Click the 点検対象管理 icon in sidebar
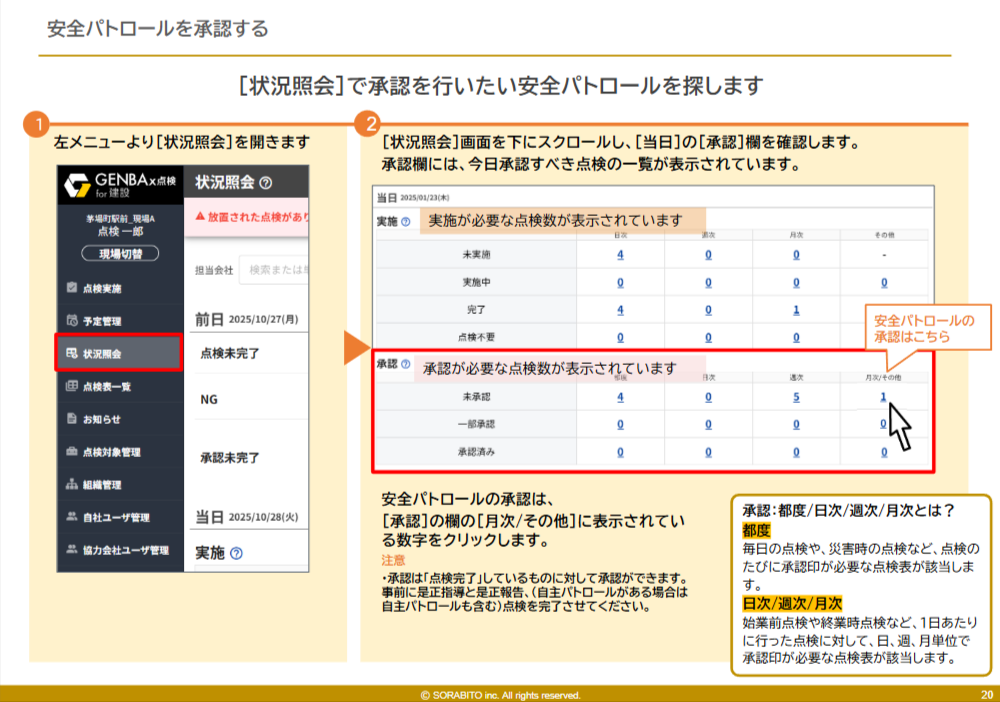This screenshot has height=702, width=1000. (72, 452)
